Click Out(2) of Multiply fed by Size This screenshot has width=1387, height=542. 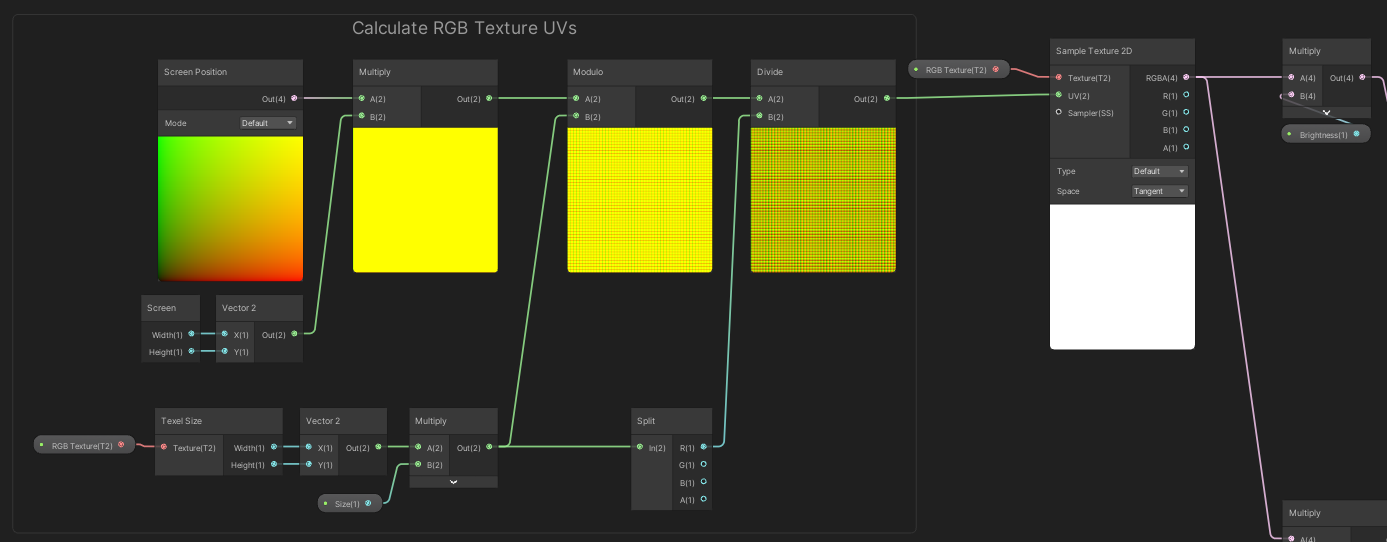click(x=489, y=447)
